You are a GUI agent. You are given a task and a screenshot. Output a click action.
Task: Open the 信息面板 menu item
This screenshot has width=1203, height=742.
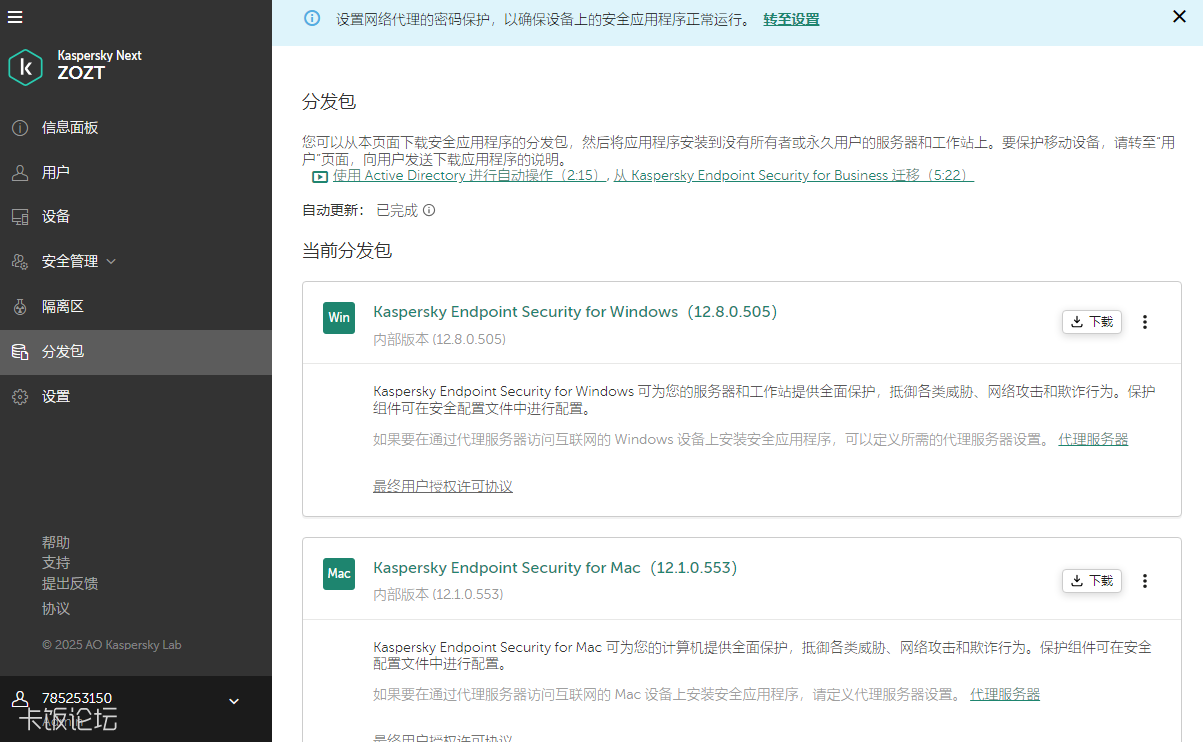(x=136, y=128)
